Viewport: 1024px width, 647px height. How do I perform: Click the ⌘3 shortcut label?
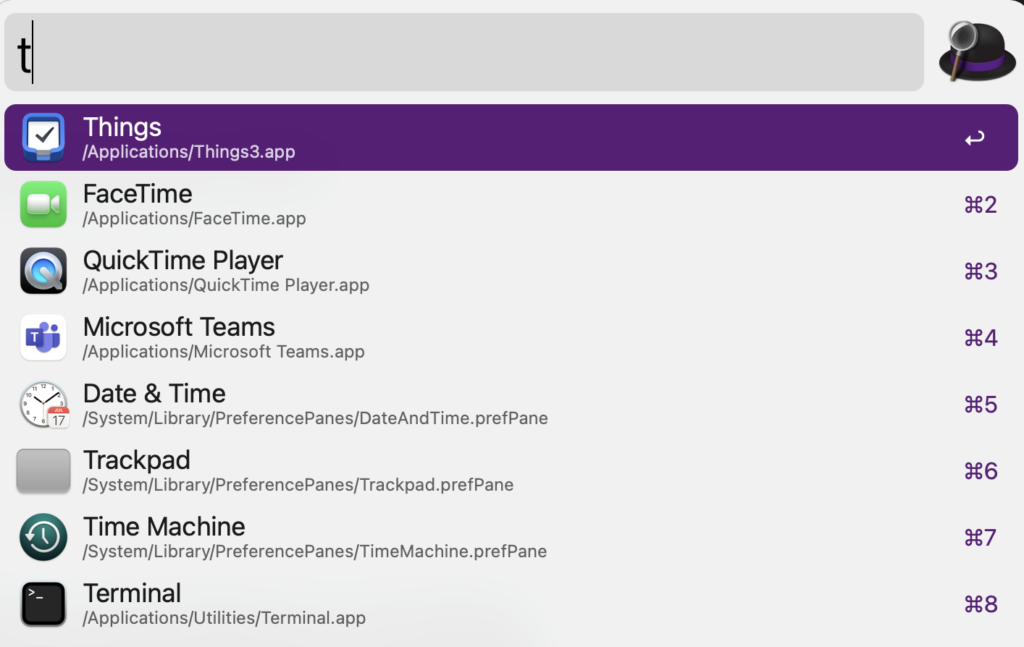pyautogui.click(x=980, y=272)
